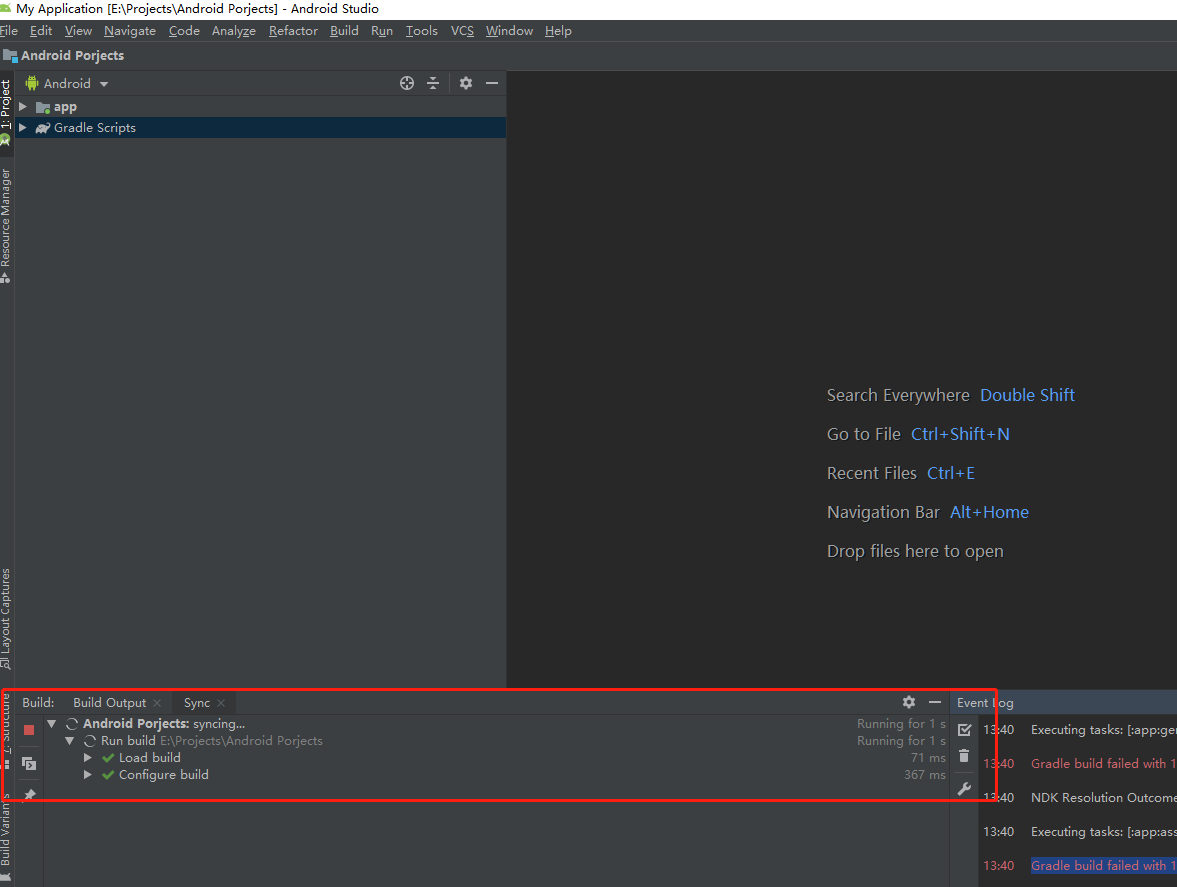Expand the app module node
The image size is (1177, 887).
[x=23, y=107]
